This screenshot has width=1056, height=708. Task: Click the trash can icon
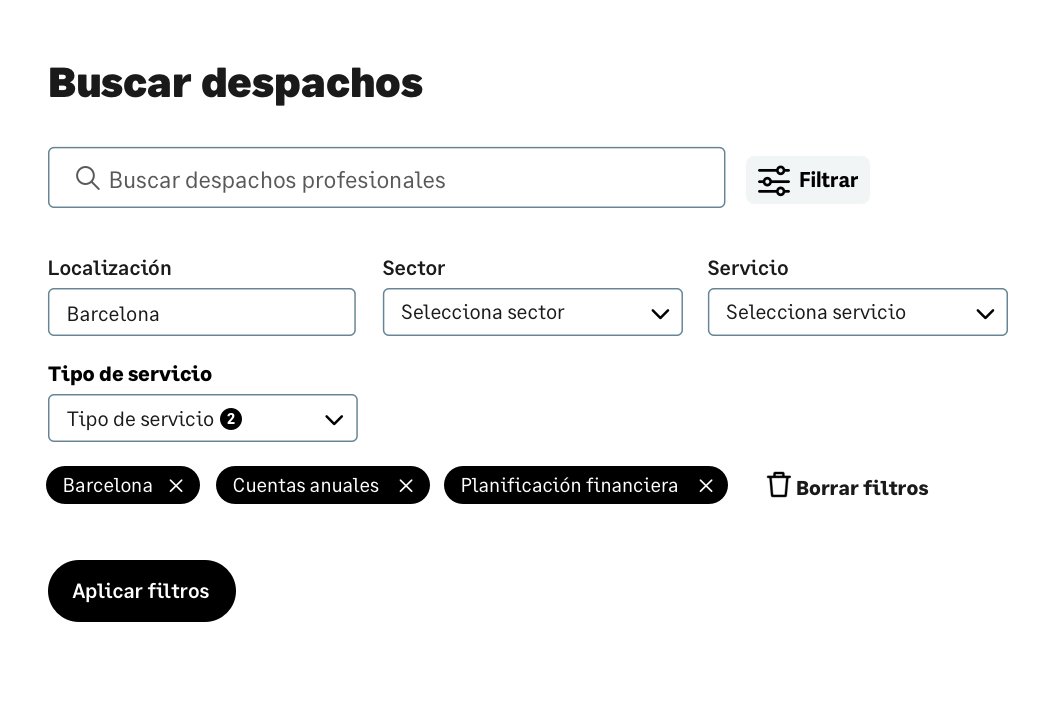pos(778,485)
